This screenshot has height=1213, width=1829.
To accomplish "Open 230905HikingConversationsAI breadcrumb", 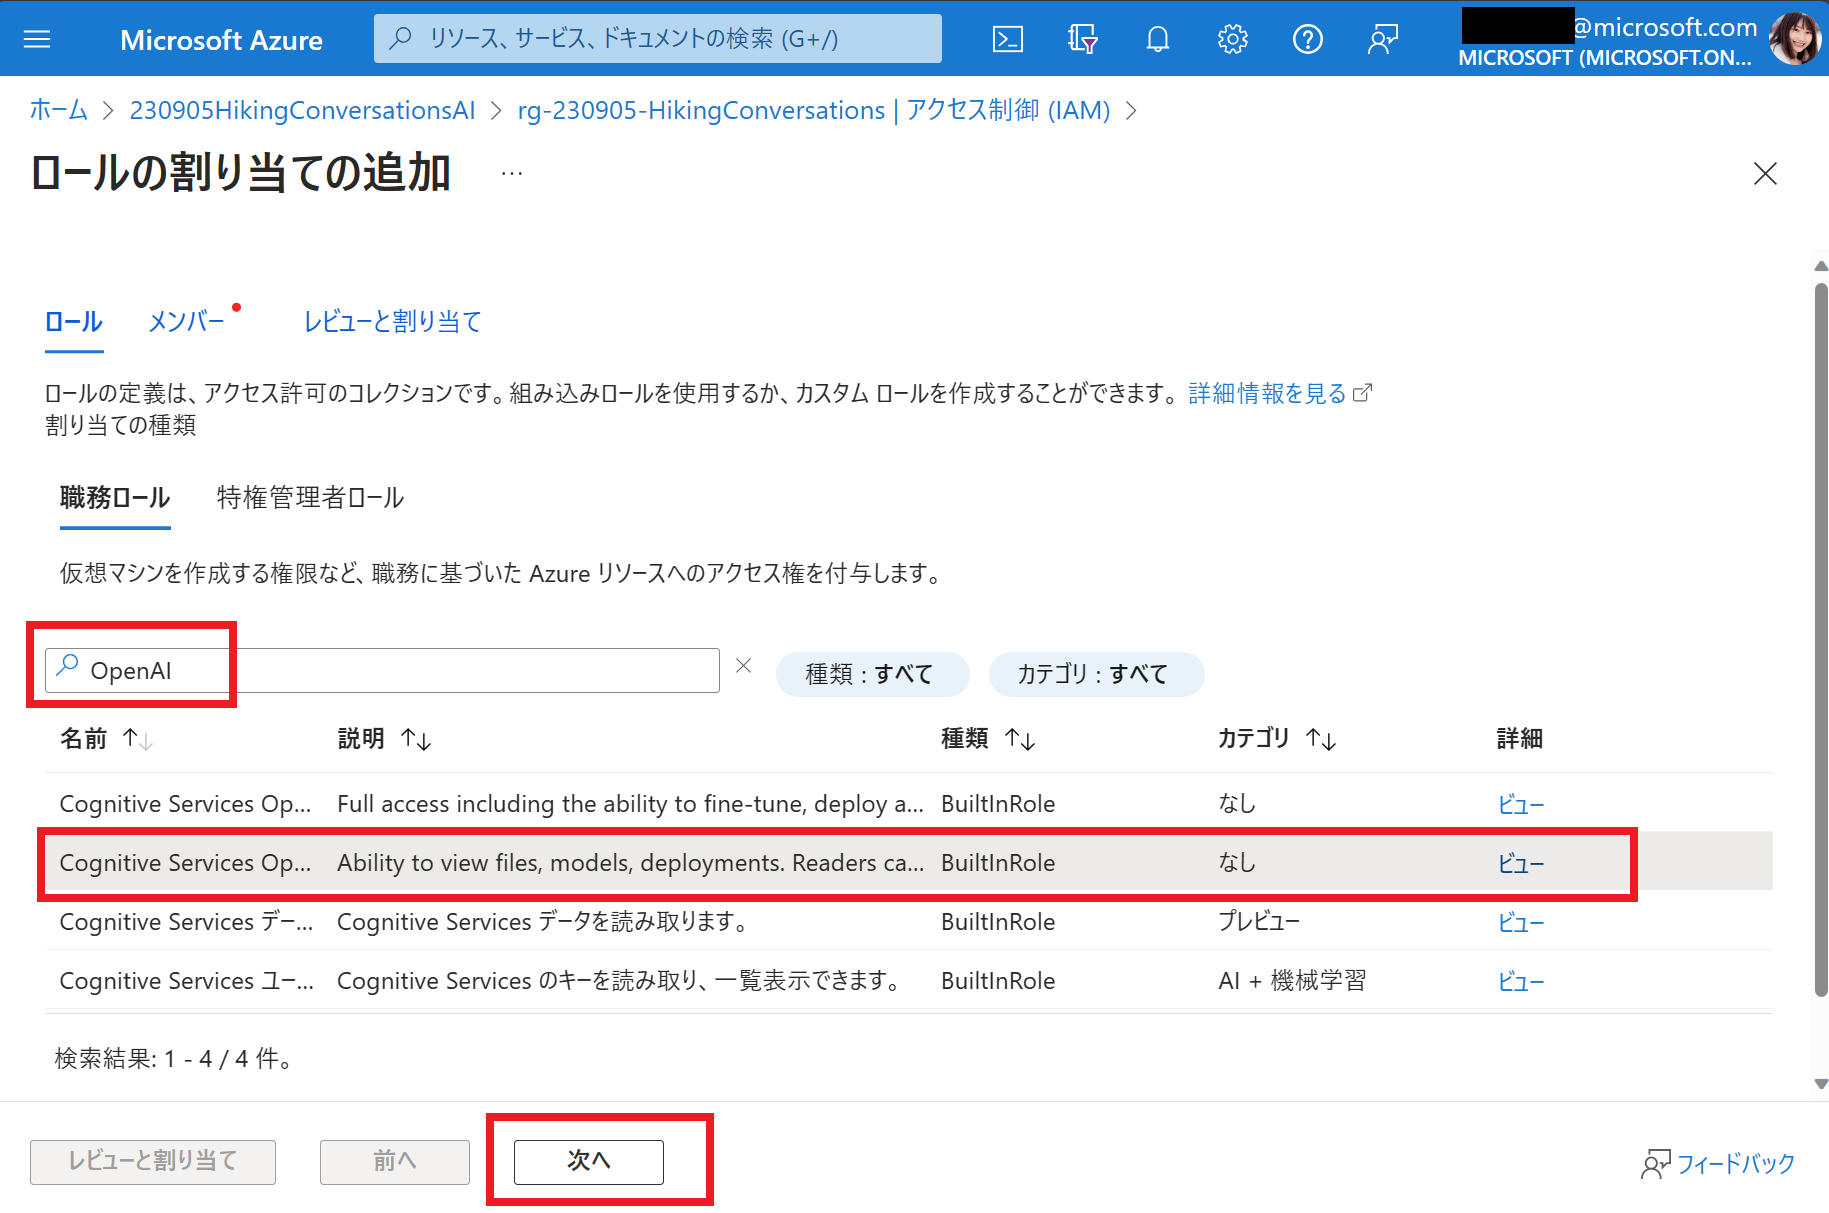I will 303,110.
